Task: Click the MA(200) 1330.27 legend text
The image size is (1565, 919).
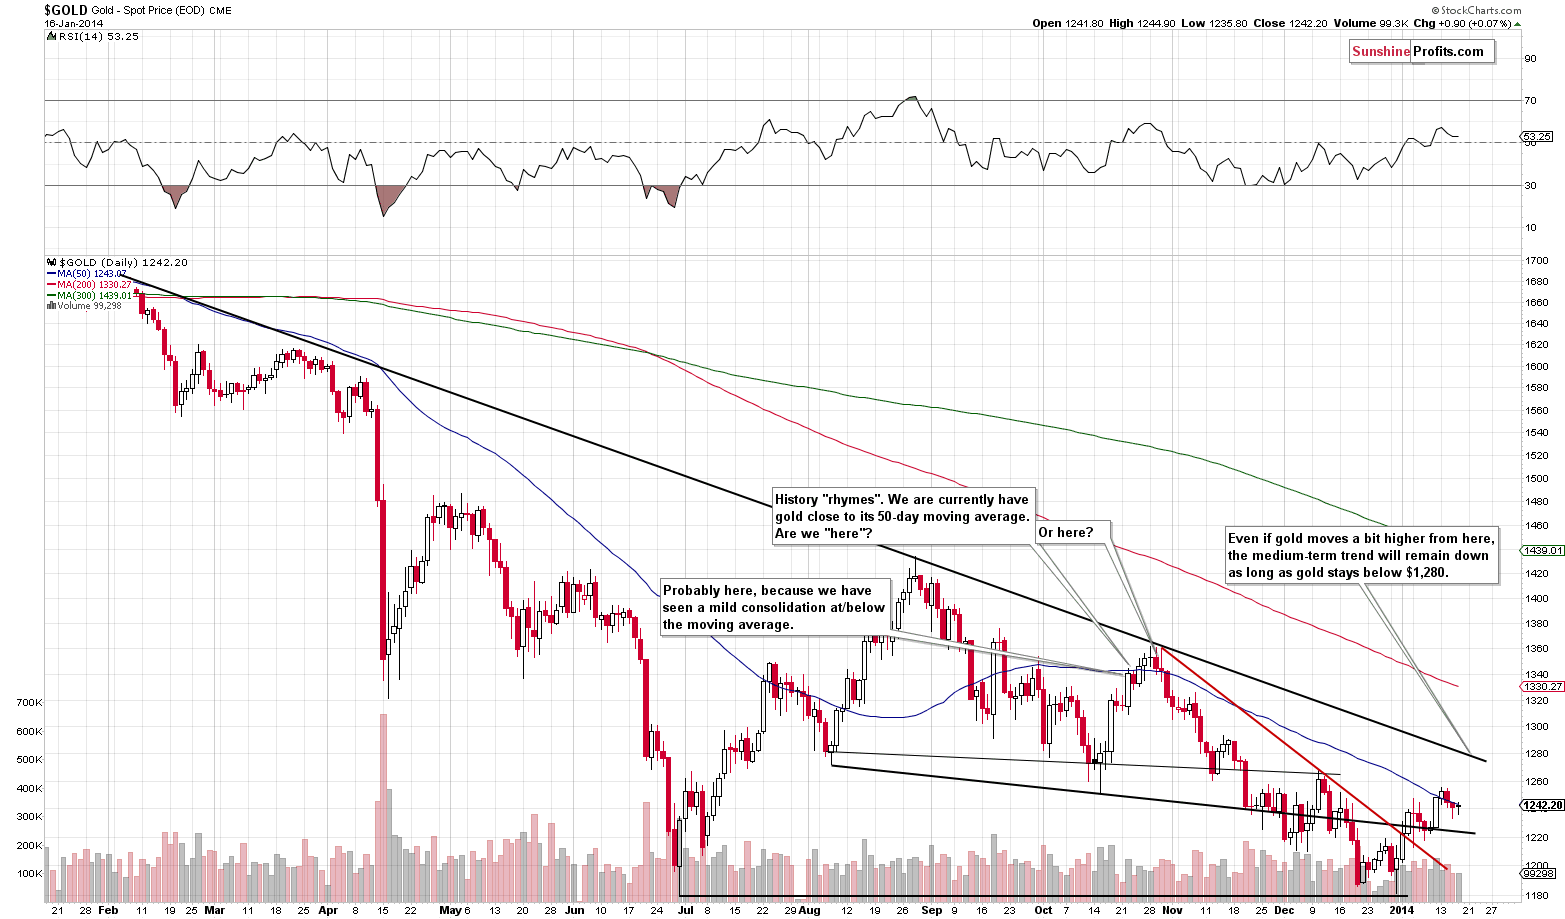Action: coord(94,285)
